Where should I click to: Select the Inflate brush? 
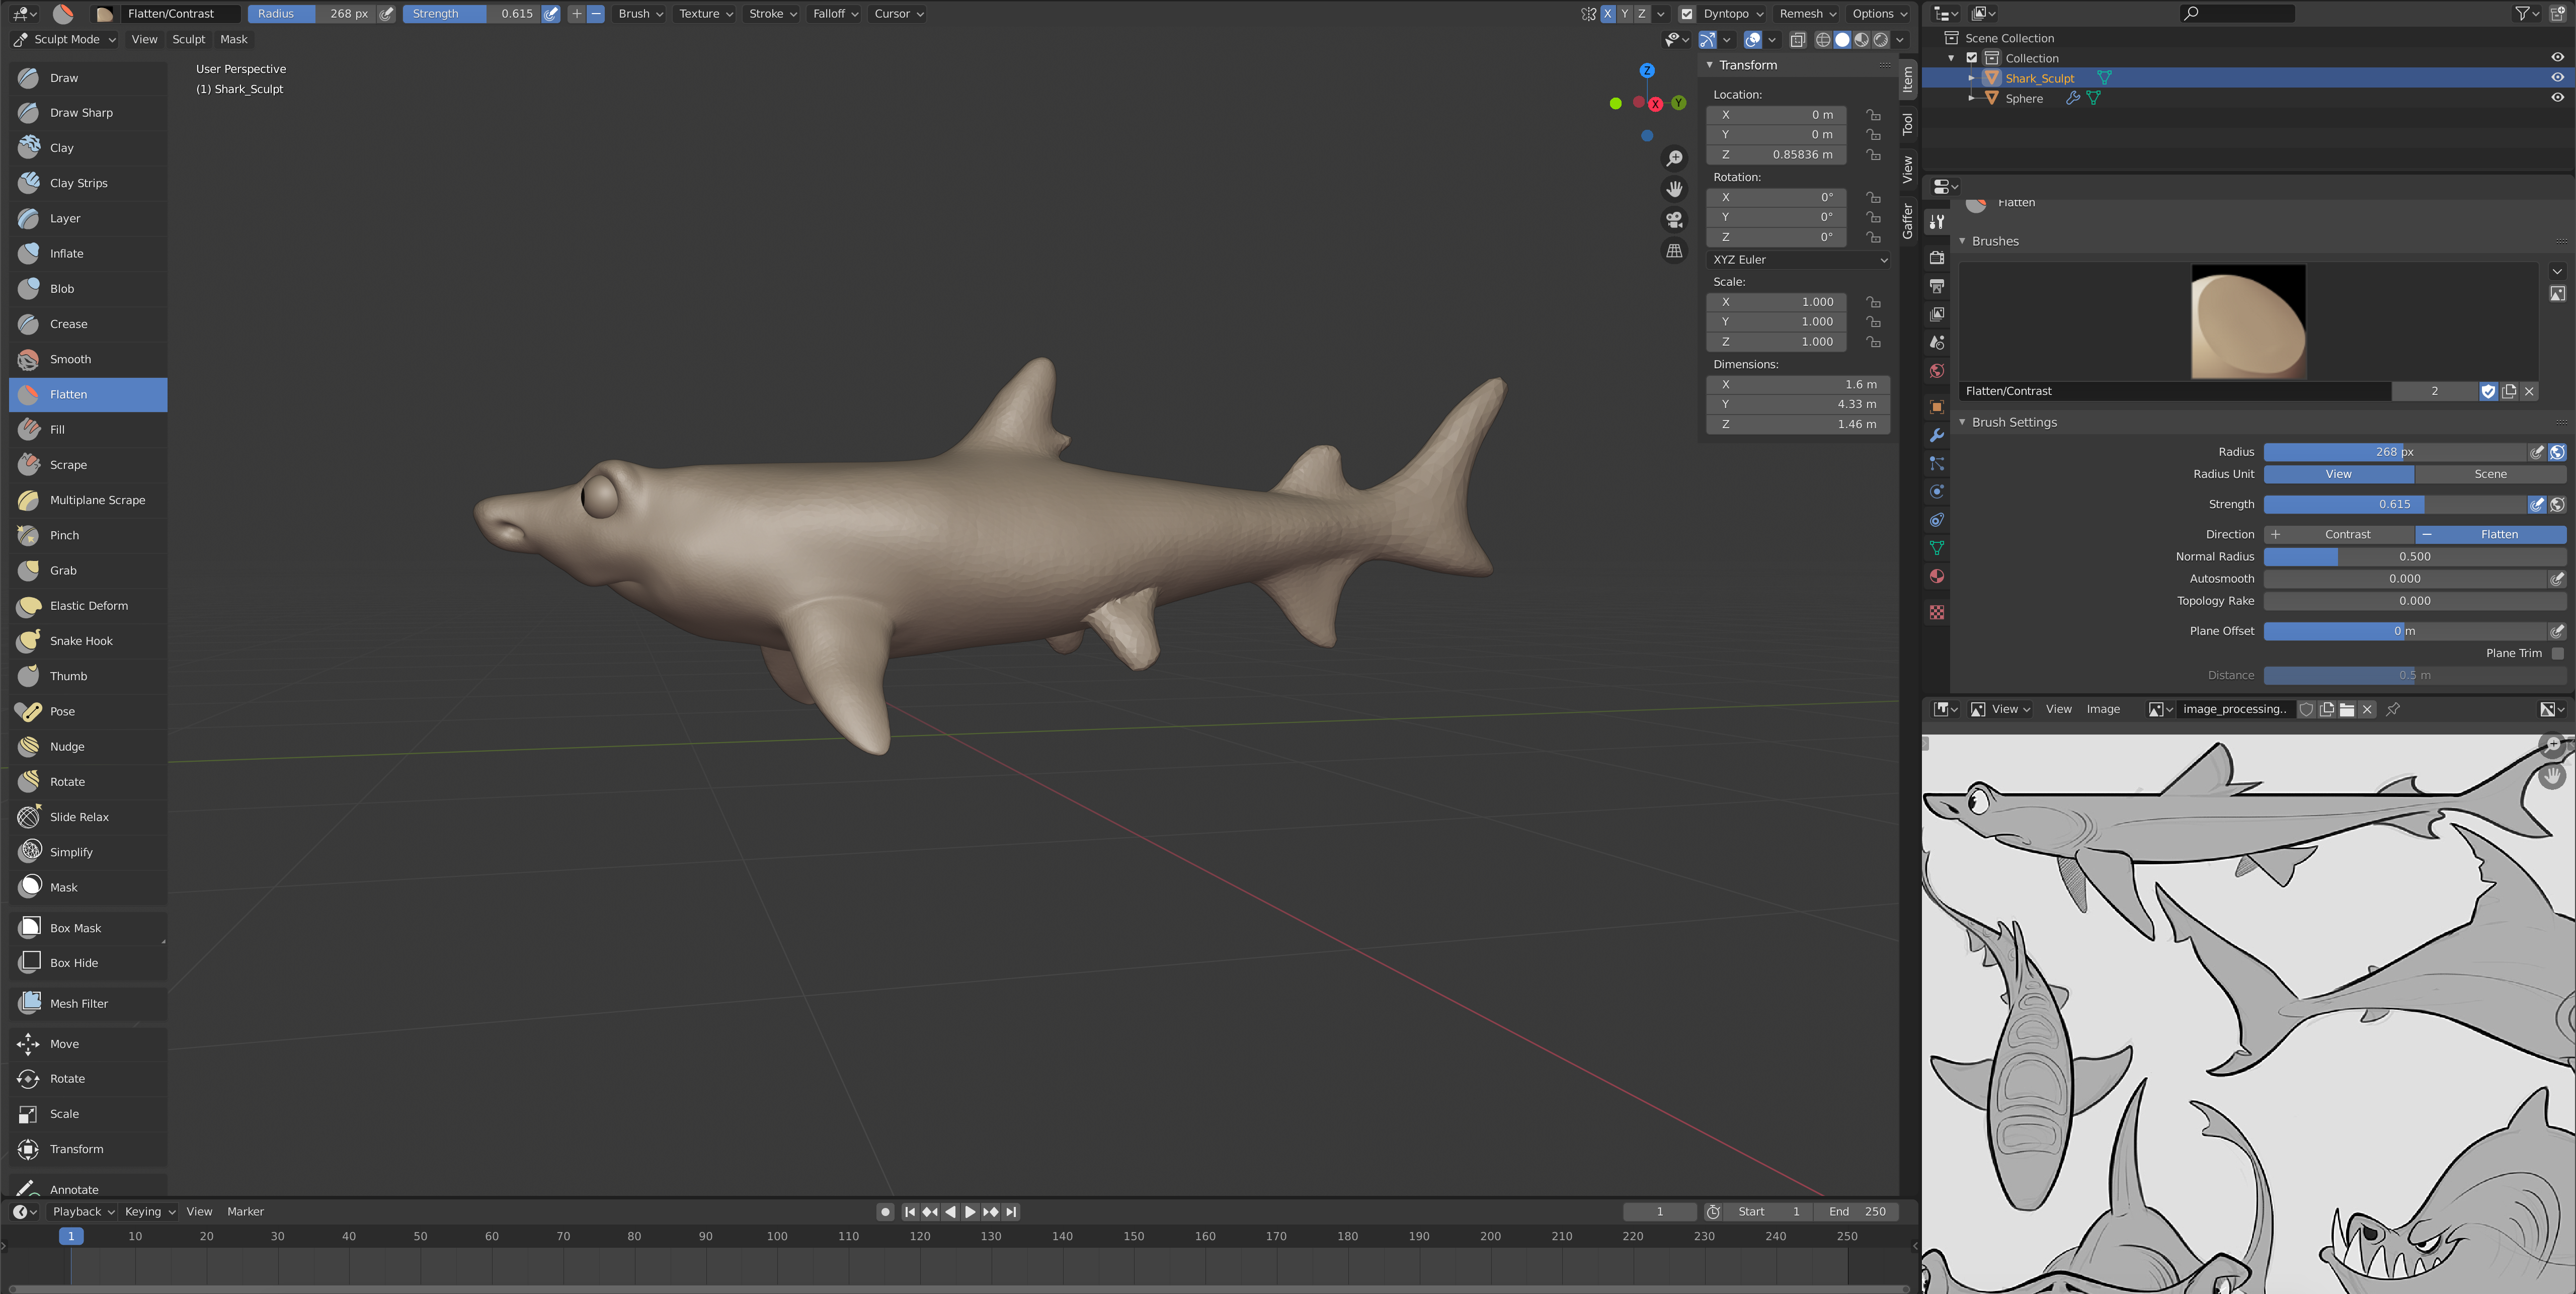coord(88,254)
